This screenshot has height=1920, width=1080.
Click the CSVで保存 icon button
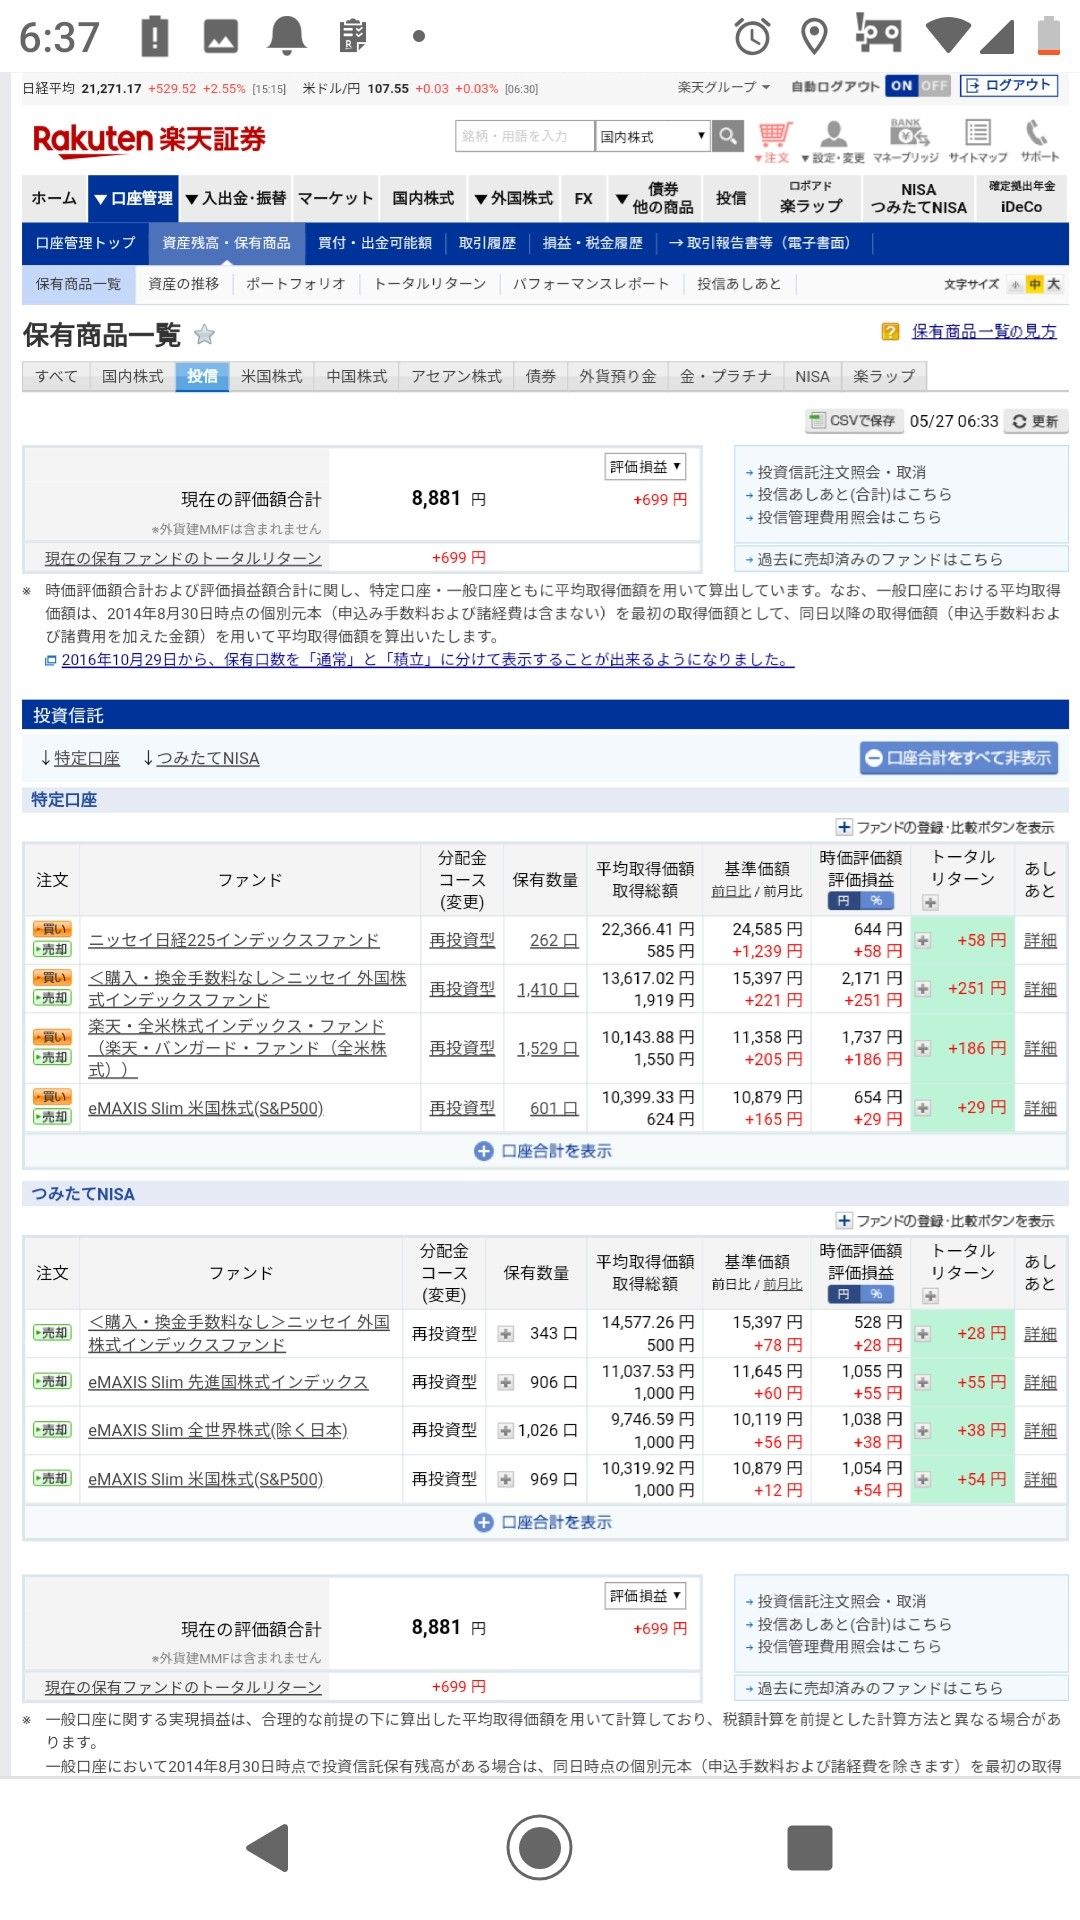point(853,421)
